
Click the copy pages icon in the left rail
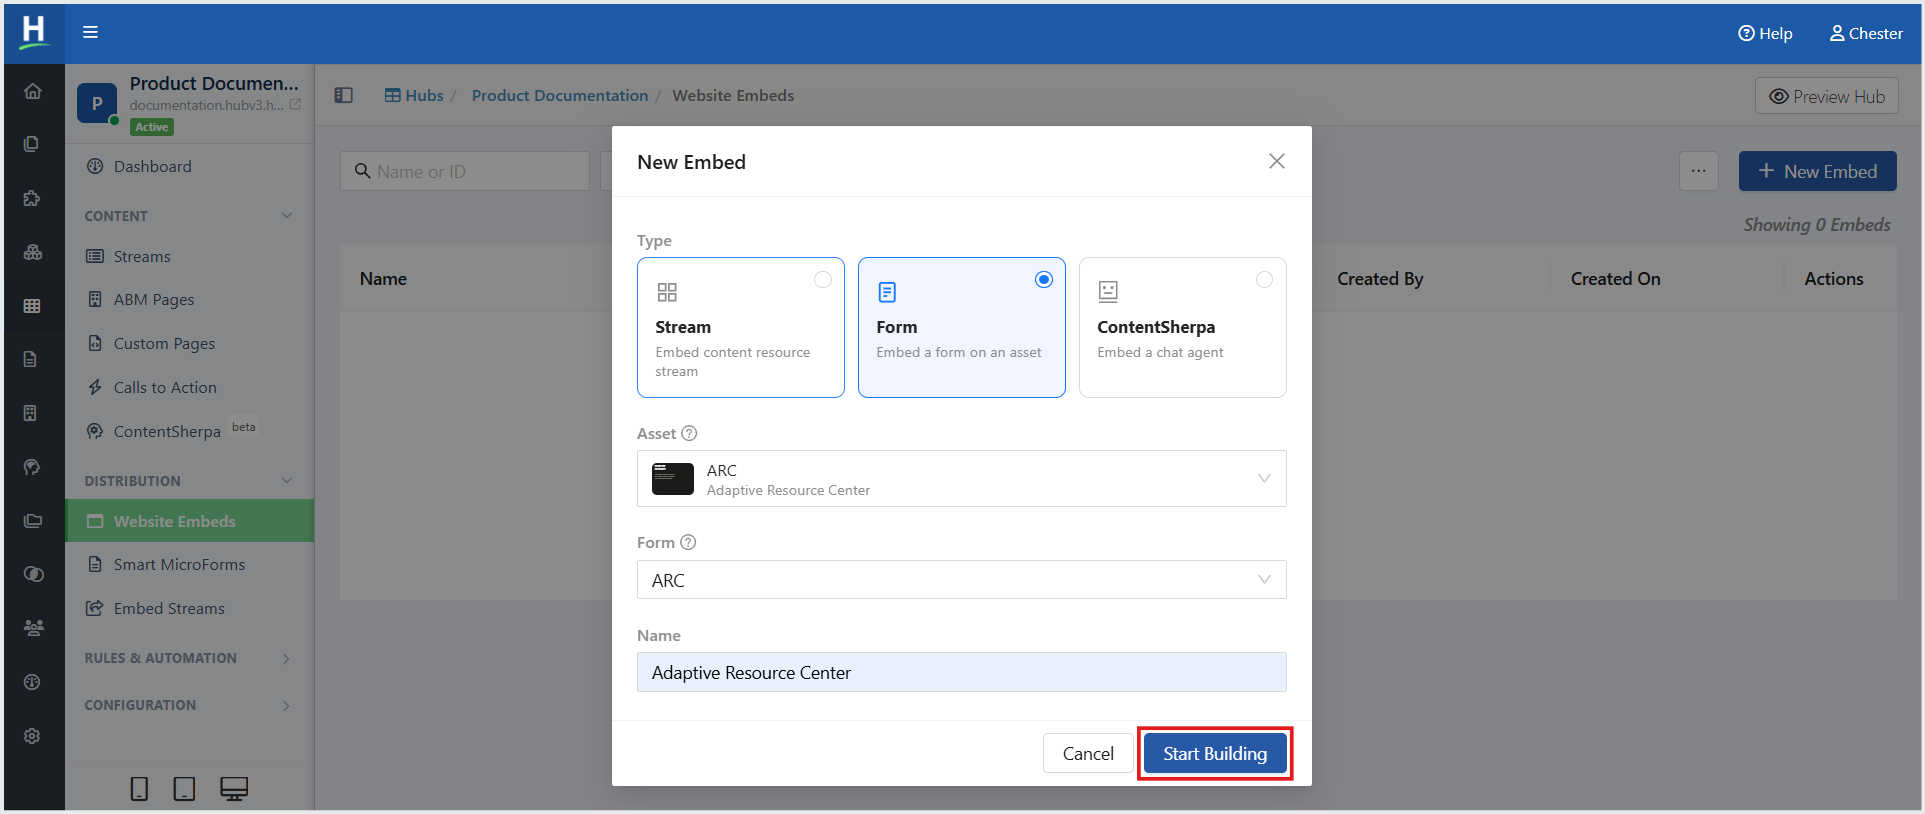click(32, 144)
